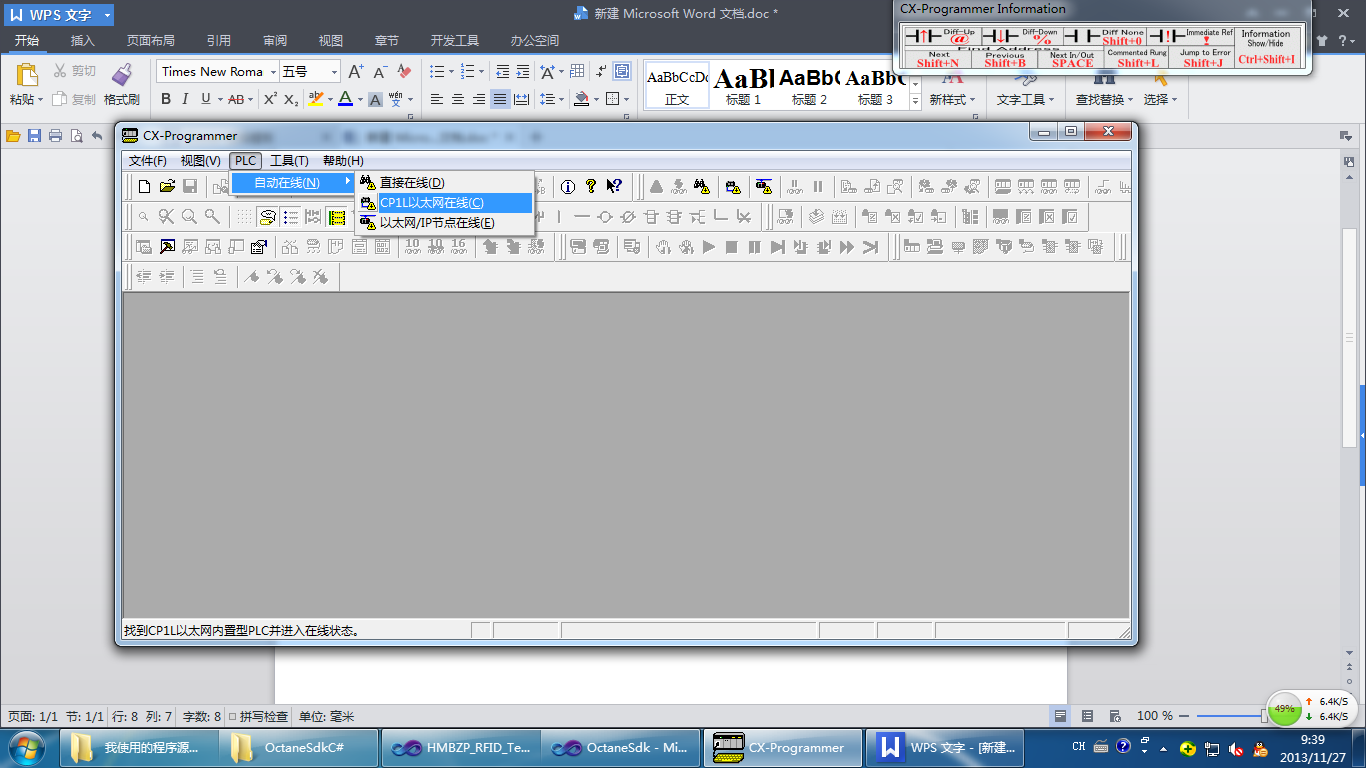
Task: Click the context help arrow-question icon
Action: tap(614, 186)
